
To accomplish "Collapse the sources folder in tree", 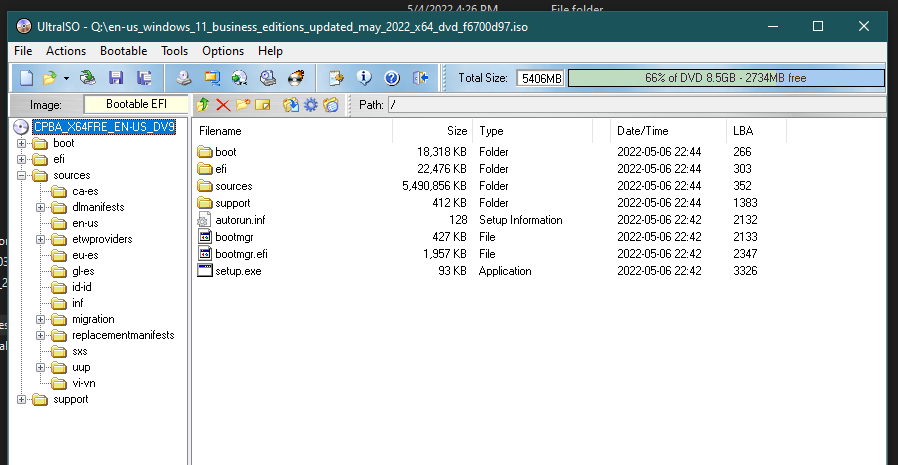I will [x=21, y=175].
